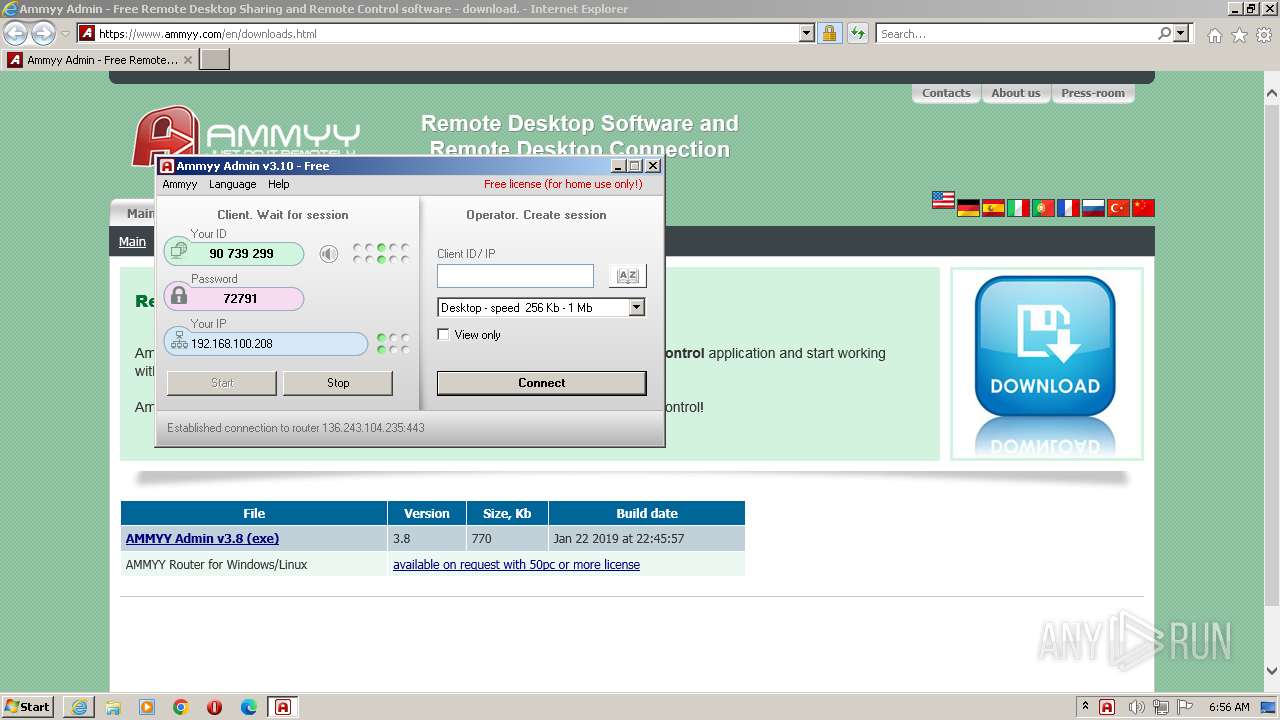Select the Spanish flag language

point(993,208)
